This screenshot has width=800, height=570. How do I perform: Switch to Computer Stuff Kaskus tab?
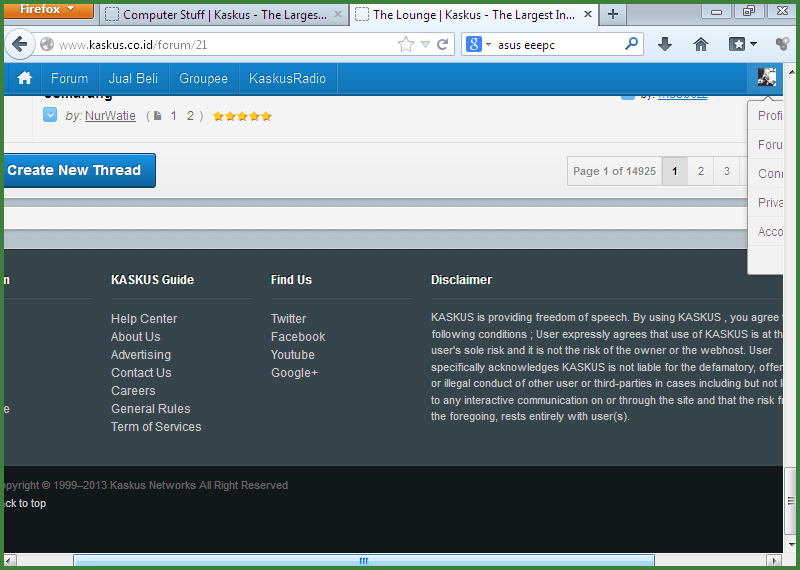[x=223, y=15]
